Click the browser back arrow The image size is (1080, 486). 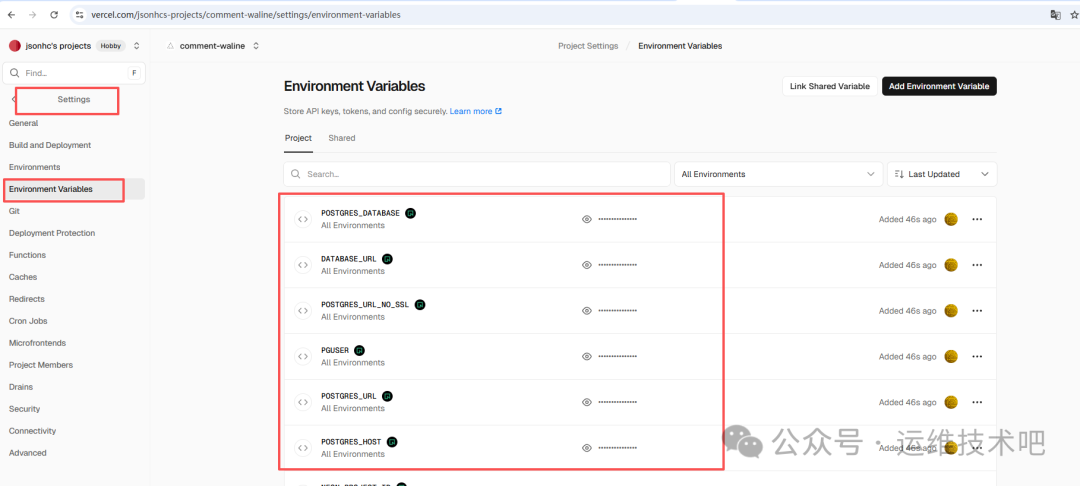click(11, 14)
